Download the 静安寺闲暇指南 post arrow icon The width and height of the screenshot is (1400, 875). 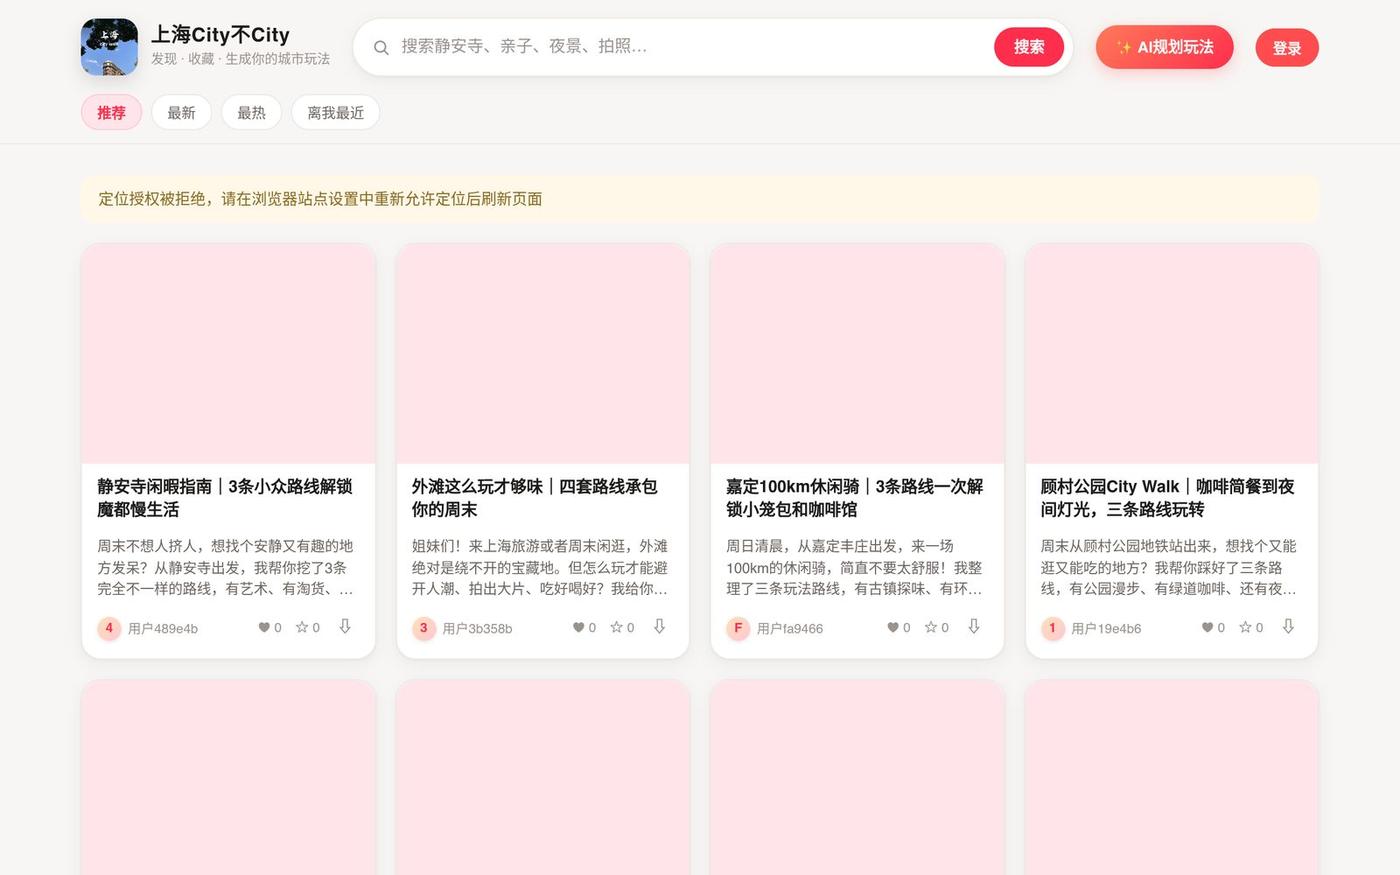tap(345, 626)
